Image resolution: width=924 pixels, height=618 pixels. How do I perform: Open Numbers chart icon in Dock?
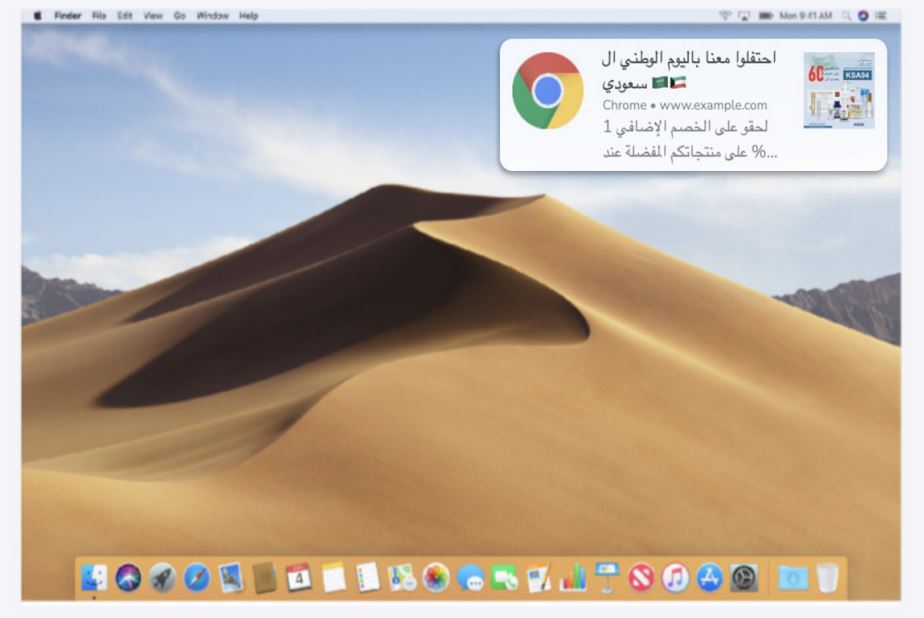[573, 577]
